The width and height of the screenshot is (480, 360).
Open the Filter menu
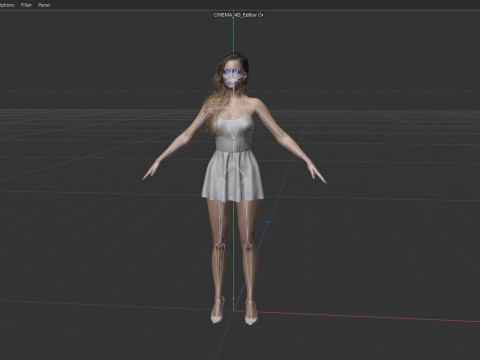(26, 5)
